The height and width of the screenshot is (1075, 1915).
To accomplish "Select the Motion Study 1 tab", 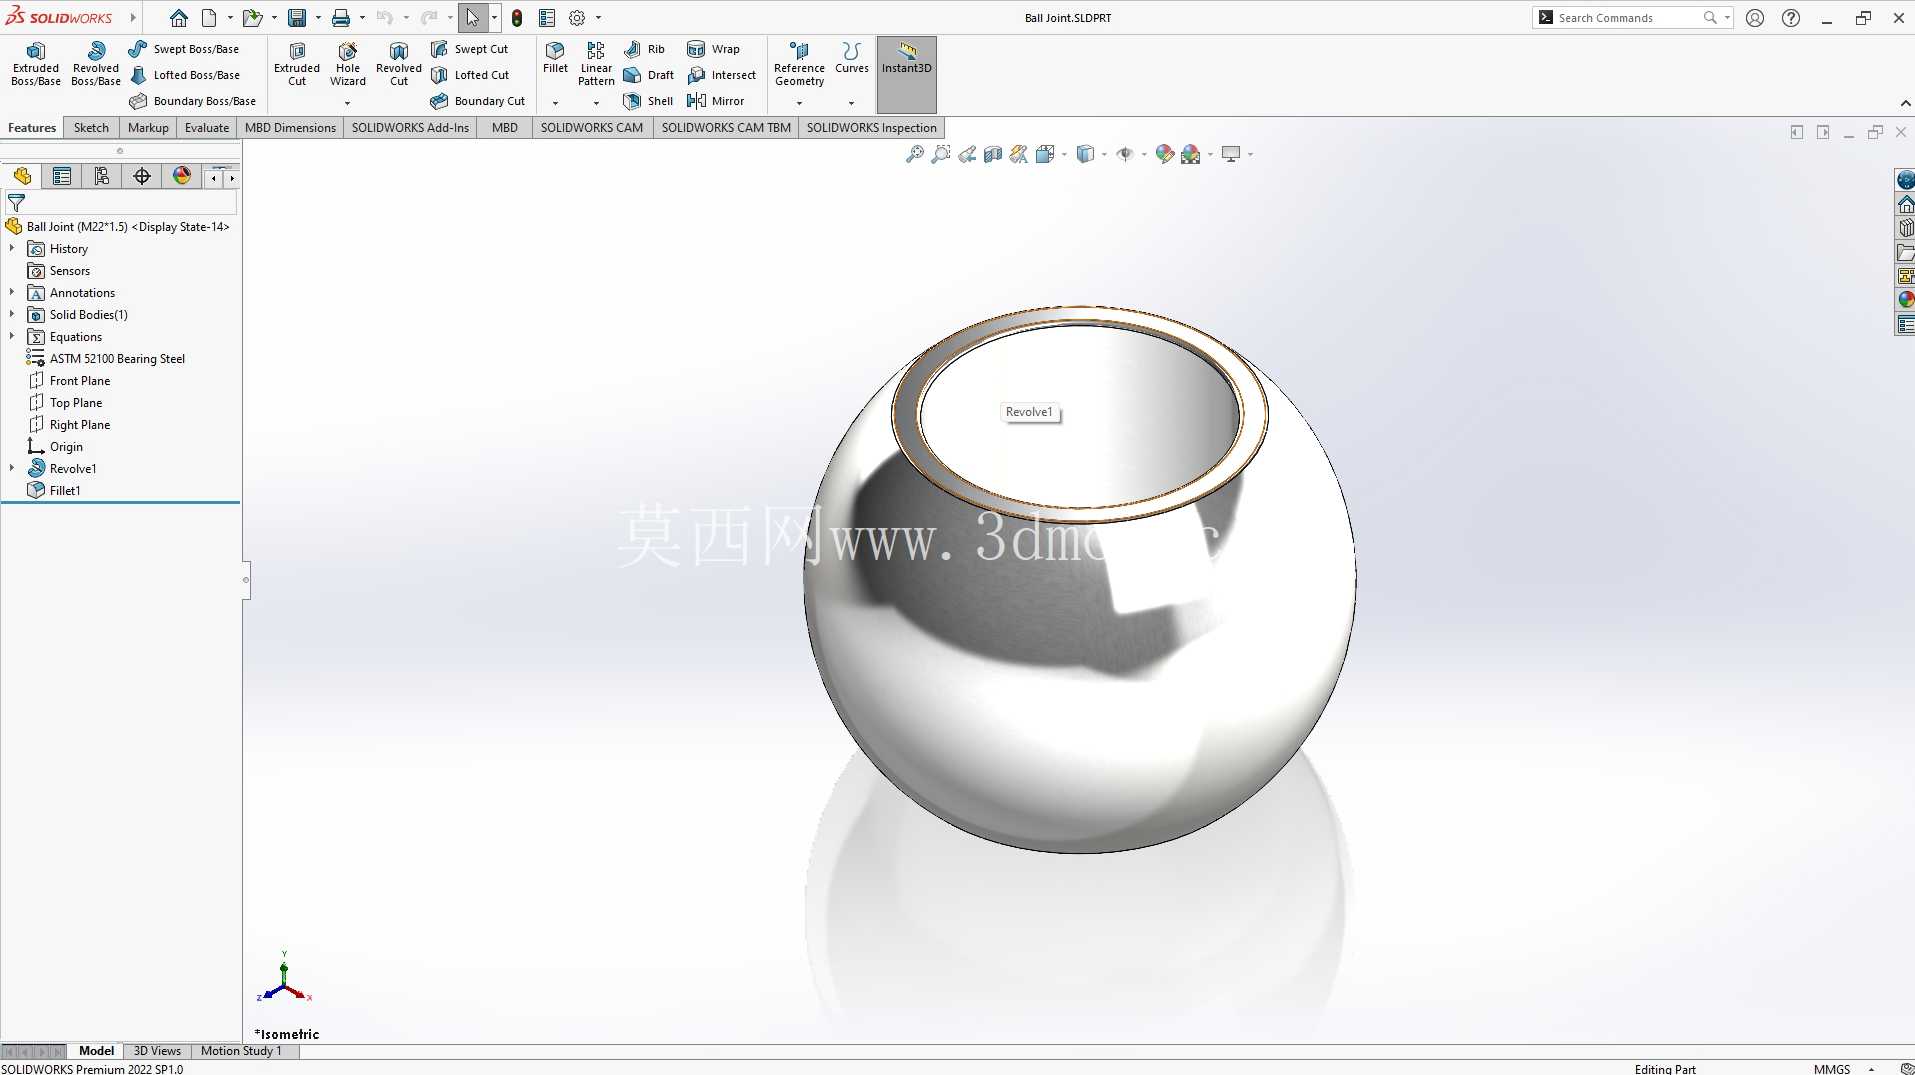I will point(241,1050).
